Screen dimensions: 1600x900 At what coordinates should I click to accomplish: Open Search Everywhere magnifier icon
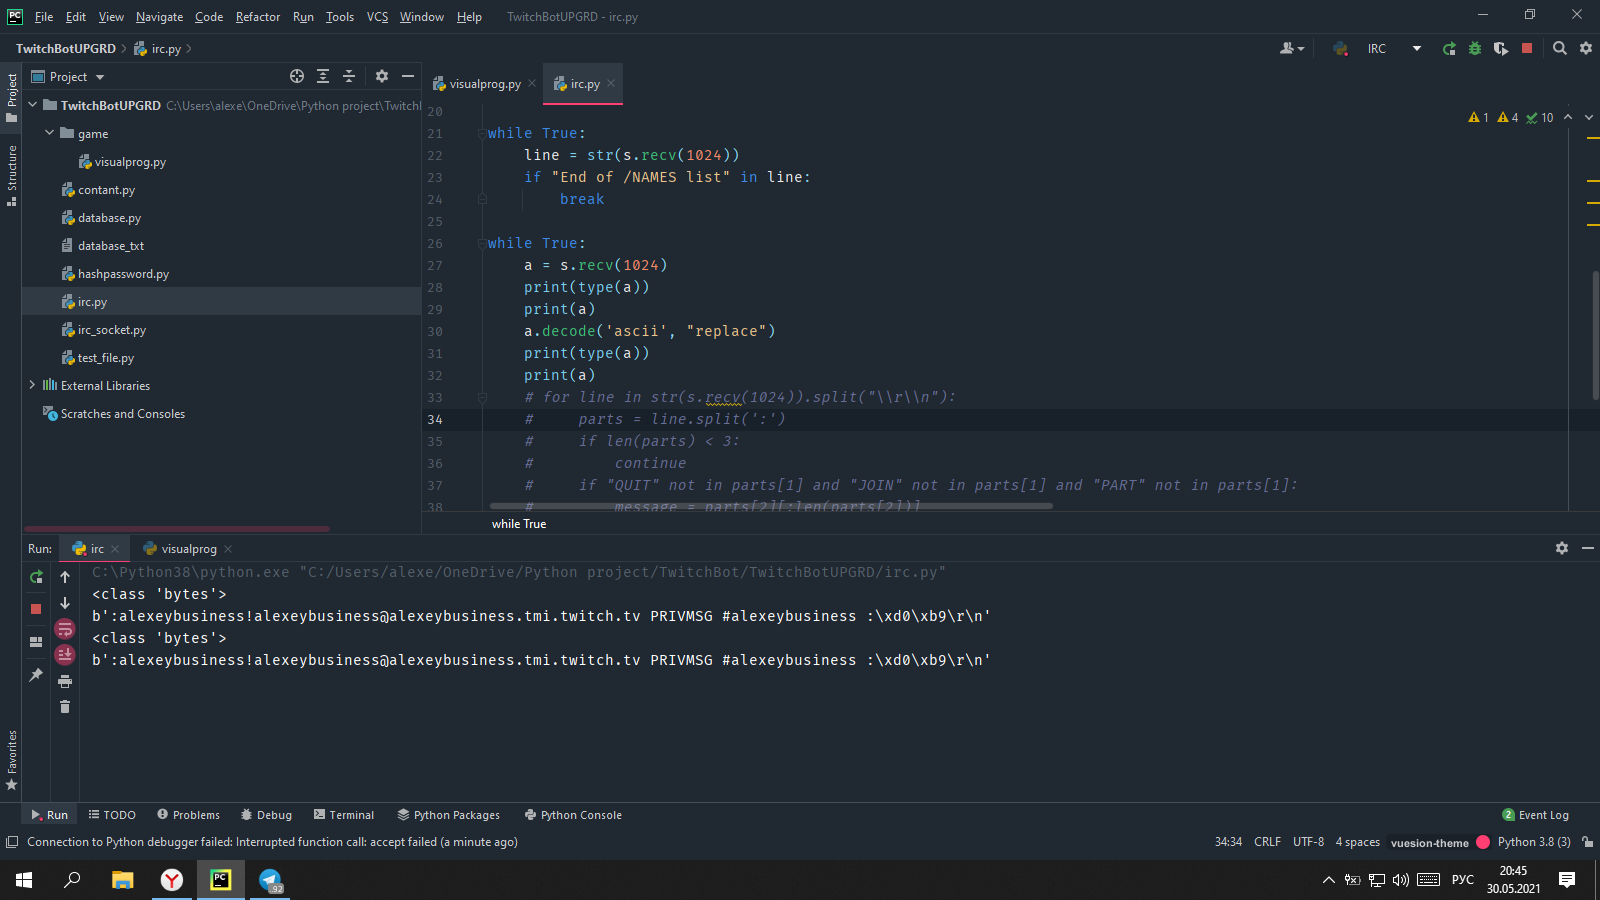[x=1559, y=49]
